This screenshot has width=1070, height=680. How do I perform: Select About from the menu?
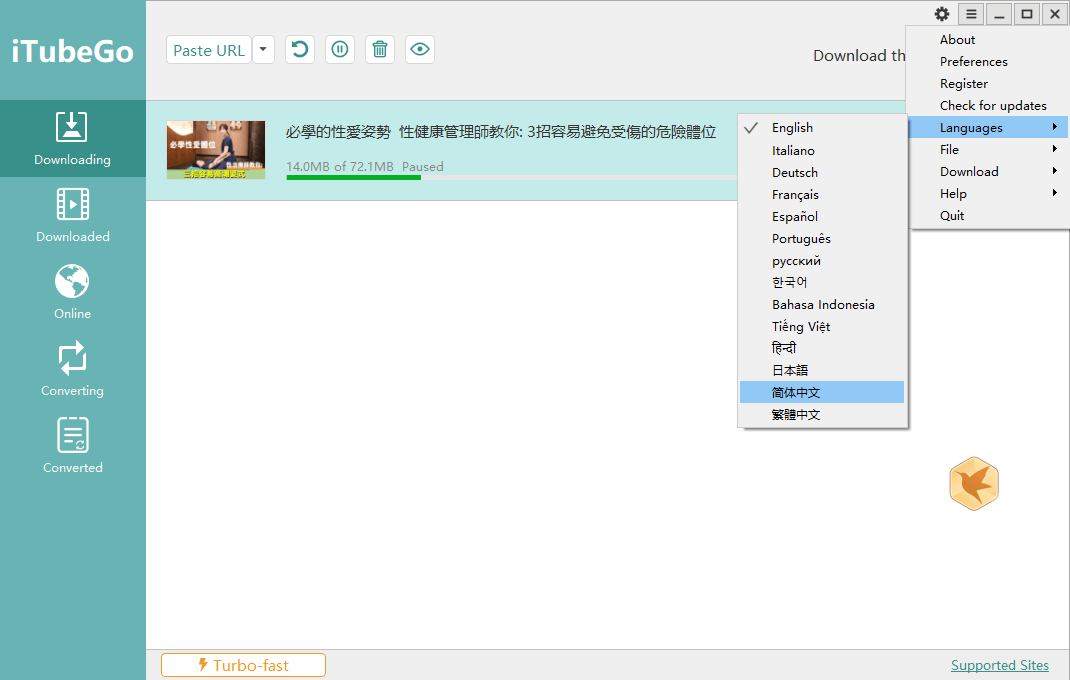[987, 40]
